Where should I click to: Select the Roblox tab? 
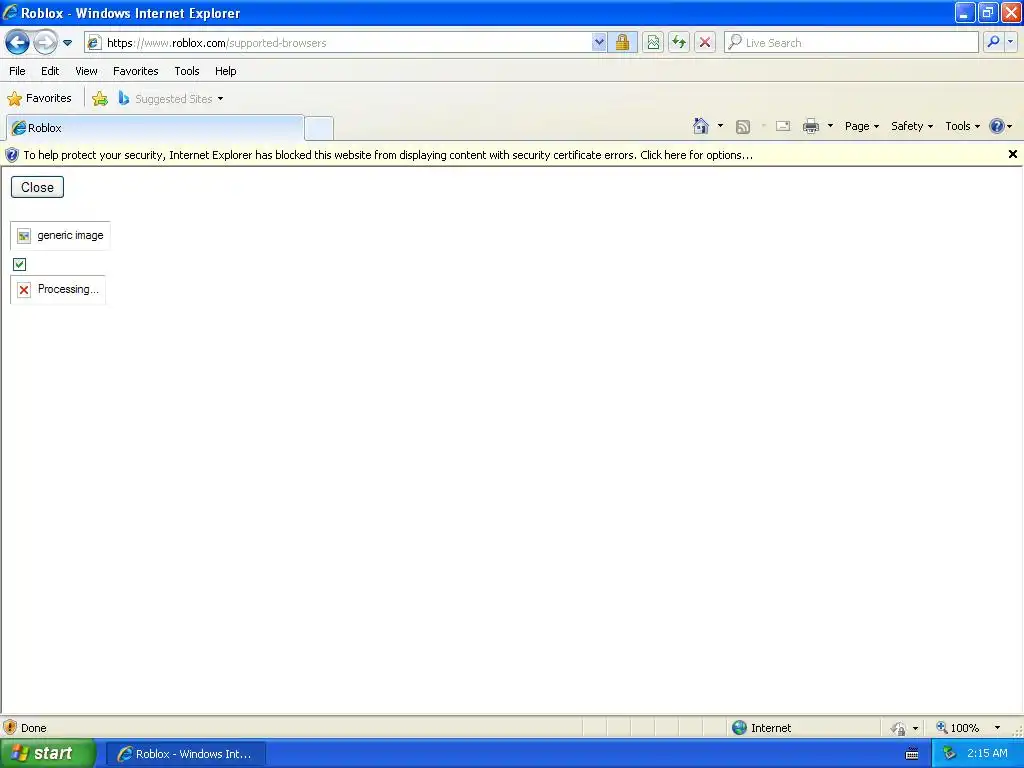click(x=155, y=128)
